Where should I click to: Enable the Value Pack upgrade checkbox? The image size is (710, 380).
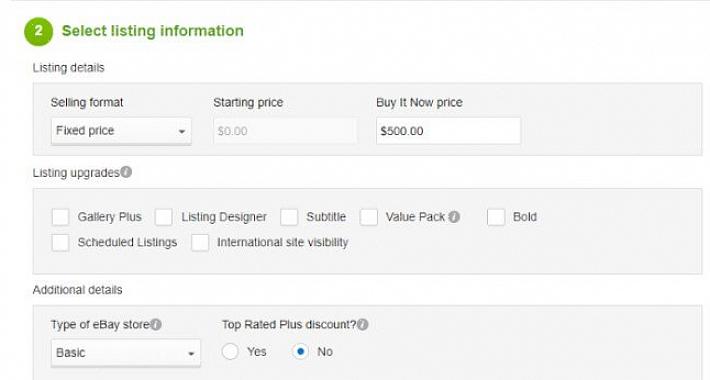click(x=369, y=217)
